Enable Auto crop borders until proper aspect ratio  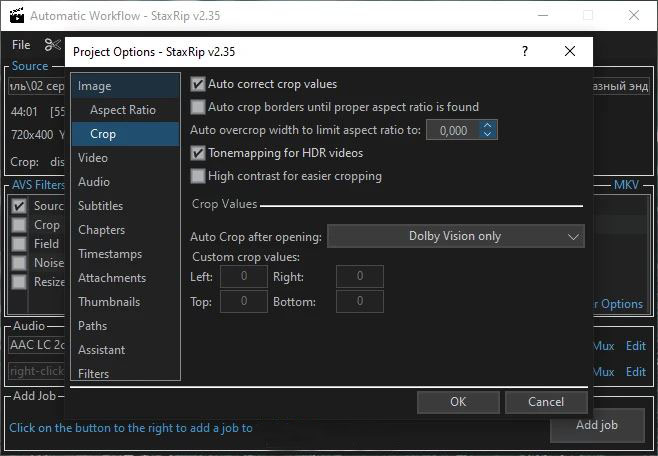click(x=198, y=107)
